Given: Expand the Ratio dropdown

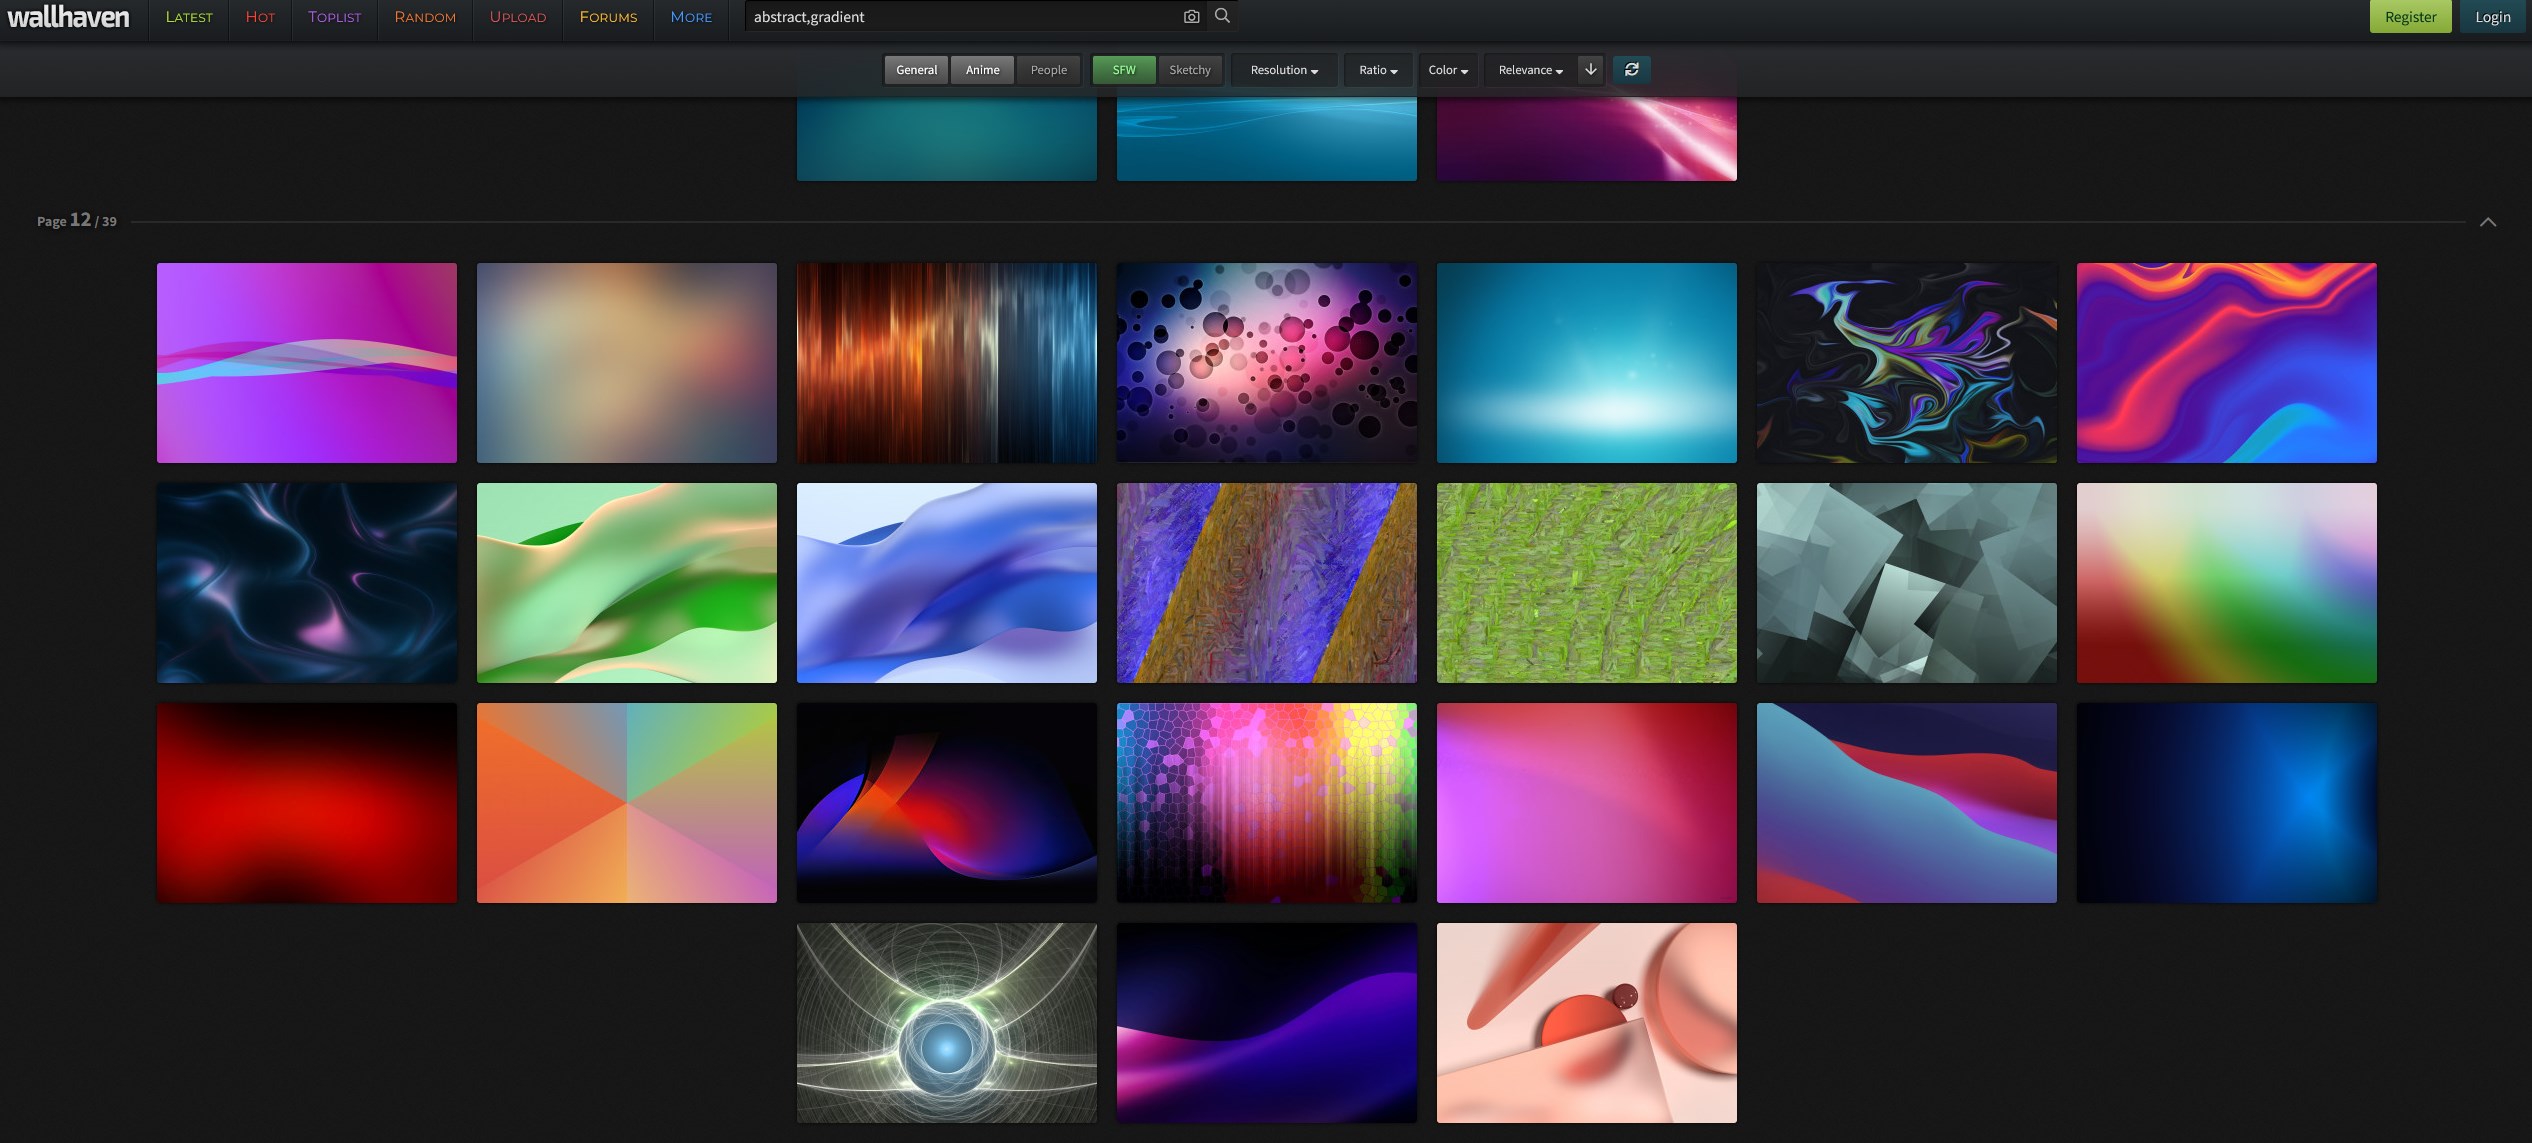Looking at the screenshot, I should tap(1378, 70).
